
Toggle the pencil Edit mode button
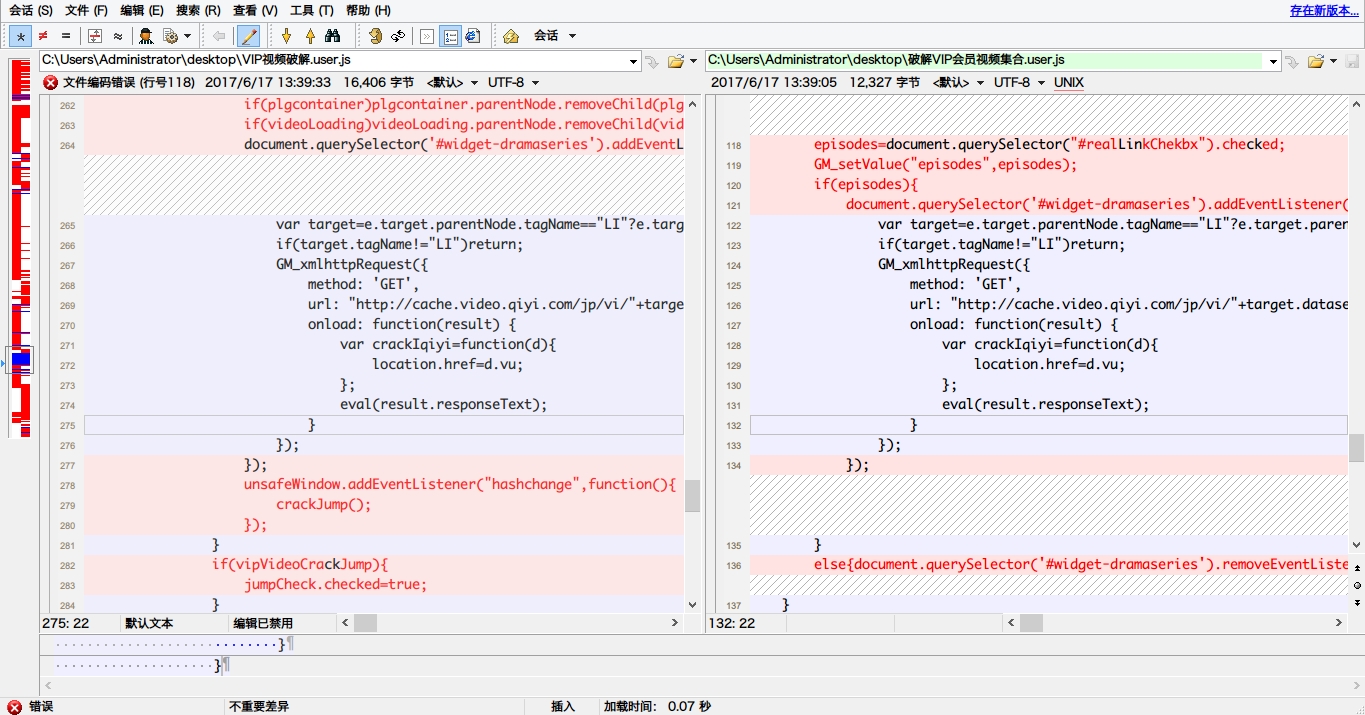[x=248, y=36]
